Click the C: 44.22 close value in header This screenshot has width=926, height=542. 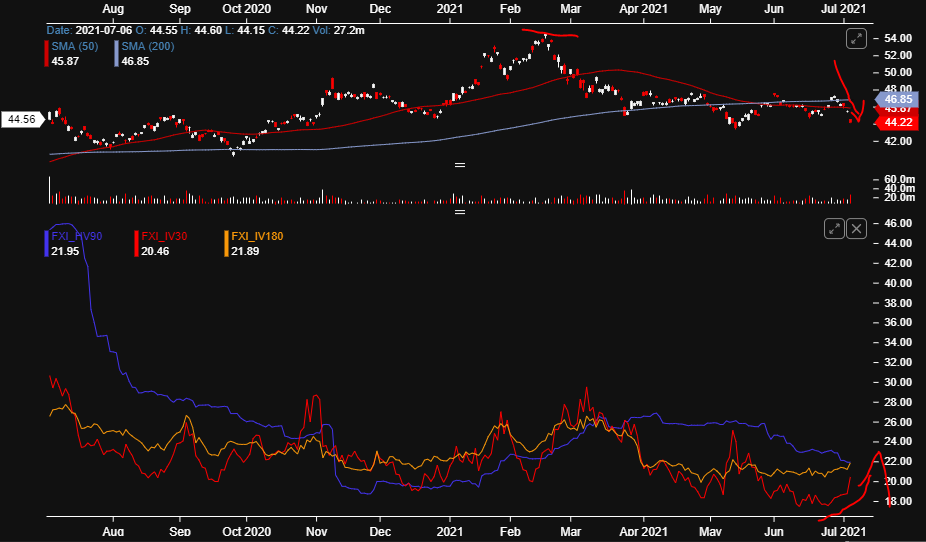[x=289, y=30]
